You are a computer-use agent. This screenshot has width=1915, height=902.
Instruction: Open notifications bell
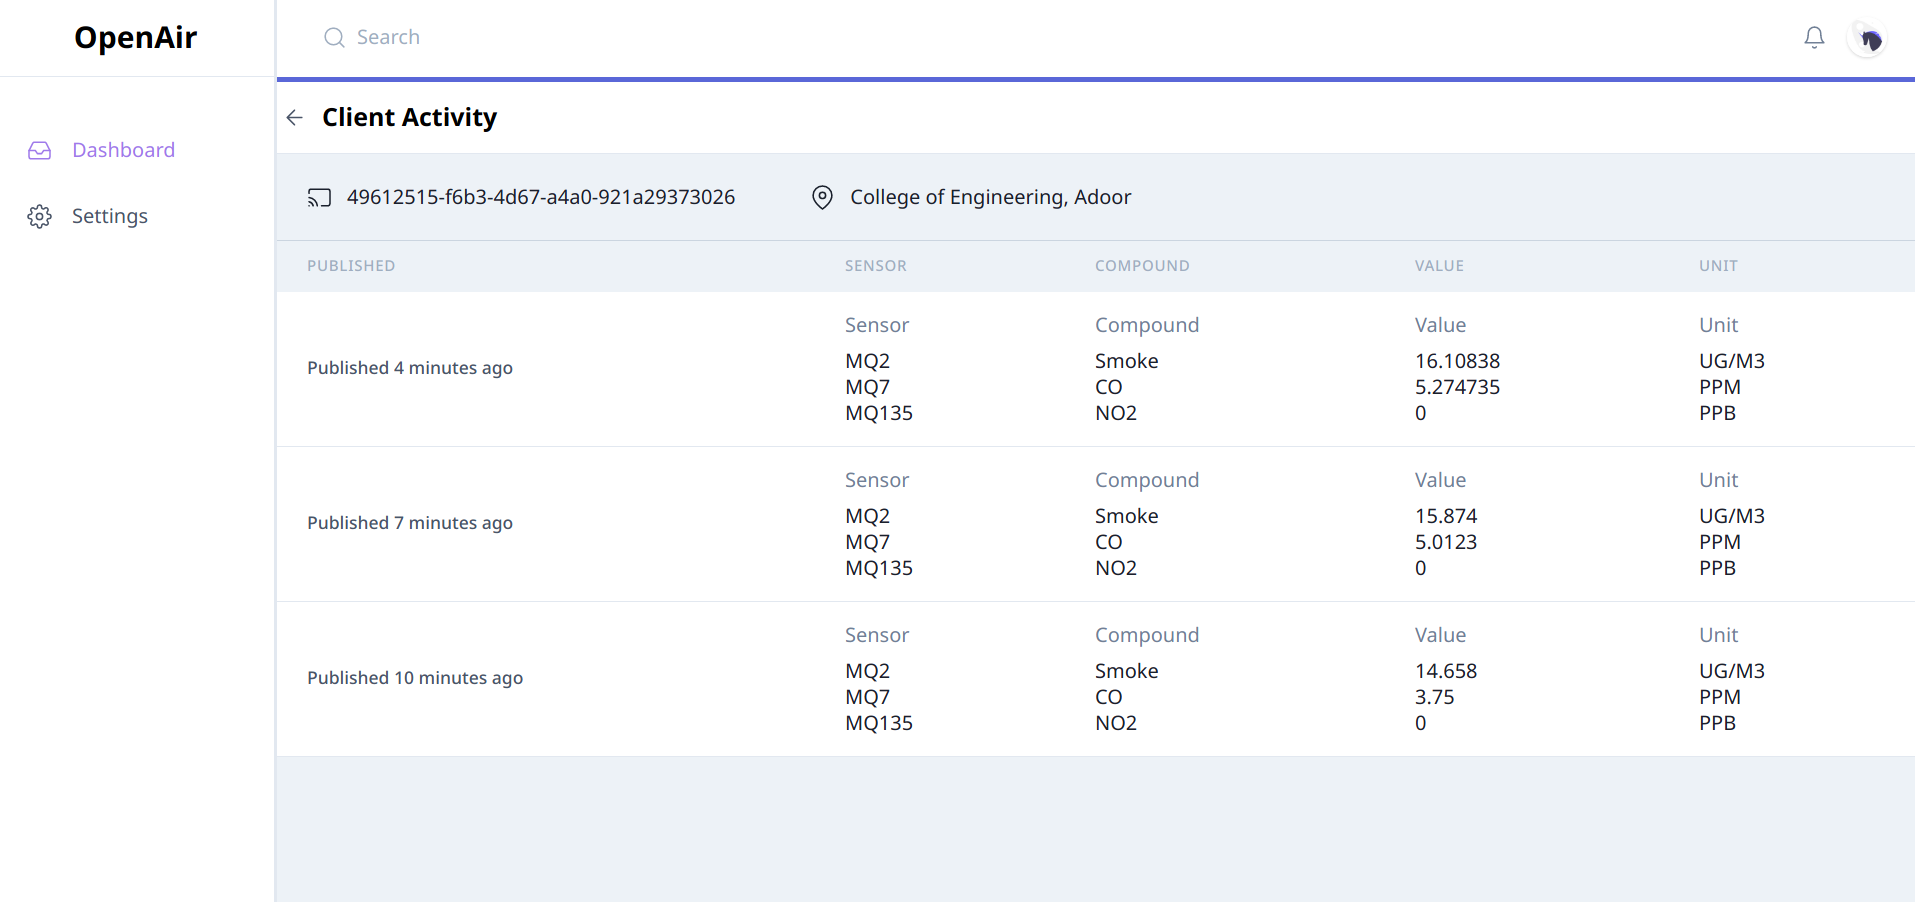(1814, 37)
